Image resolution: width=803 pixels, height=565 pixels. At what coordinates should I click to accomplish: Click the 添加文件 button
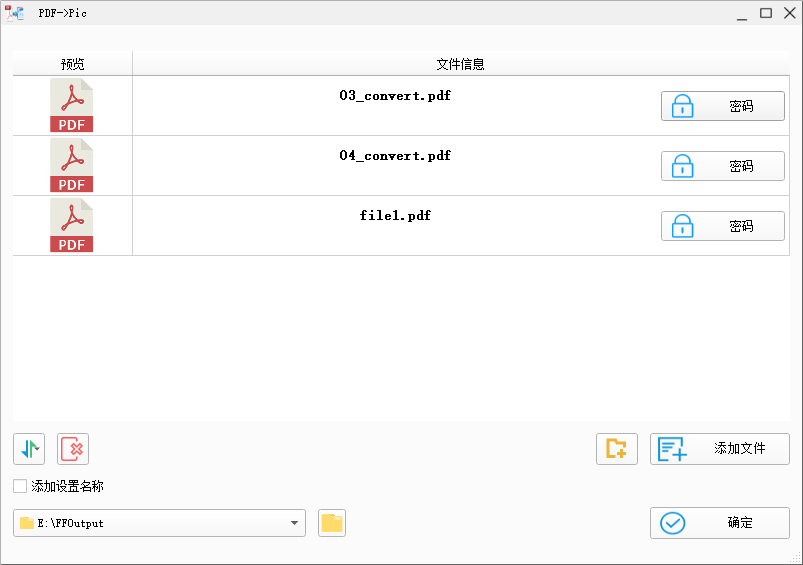(x=720, y=449)
